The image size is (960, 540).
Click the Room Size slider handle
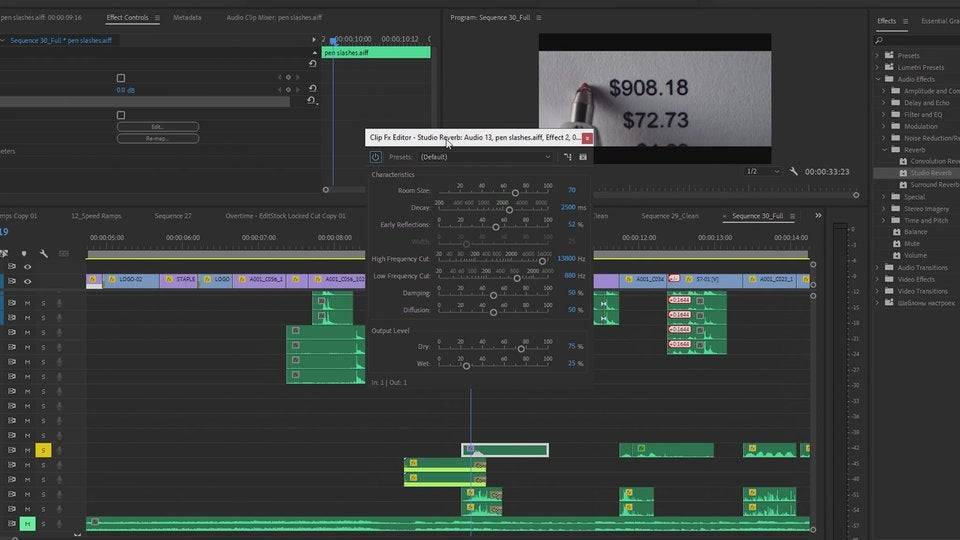pos(516,192)
